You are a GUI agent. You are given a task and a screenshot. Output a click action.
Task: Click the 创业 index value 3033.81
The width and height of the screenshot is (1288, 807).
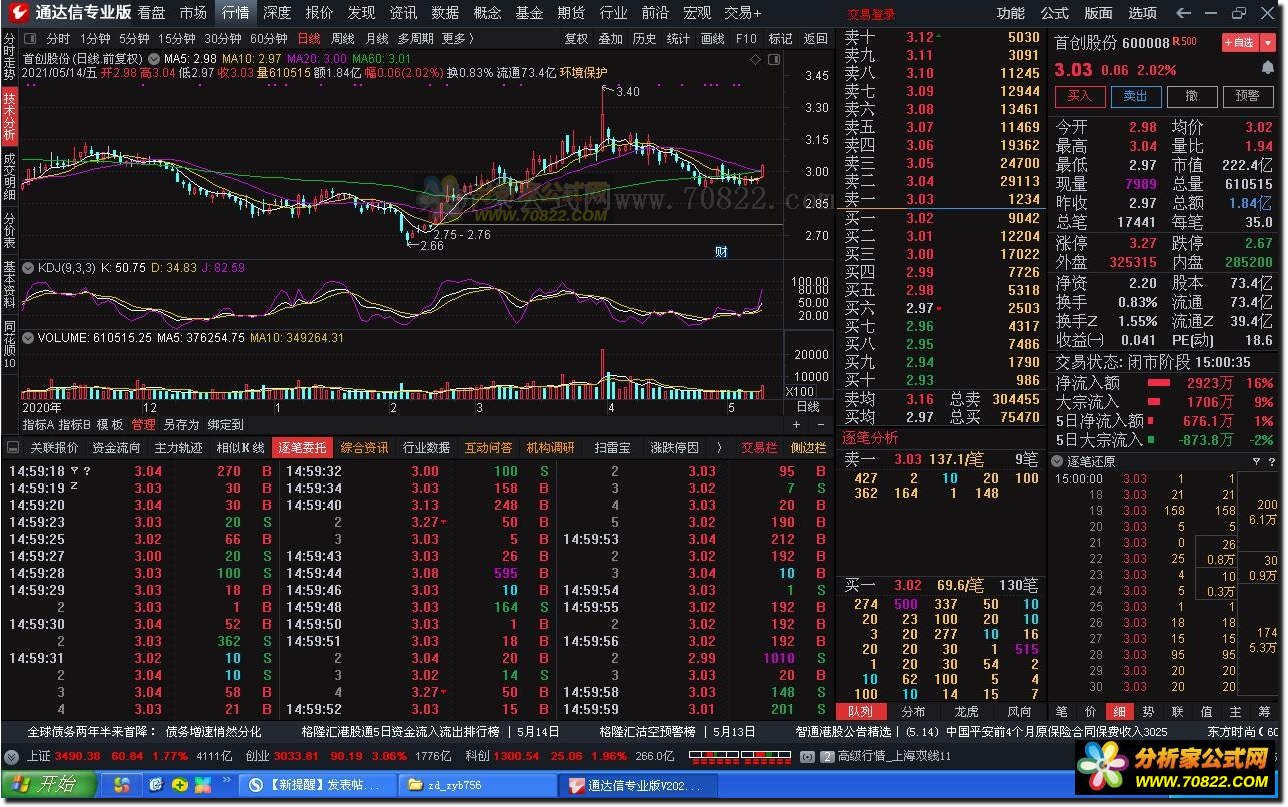point(297,757)
